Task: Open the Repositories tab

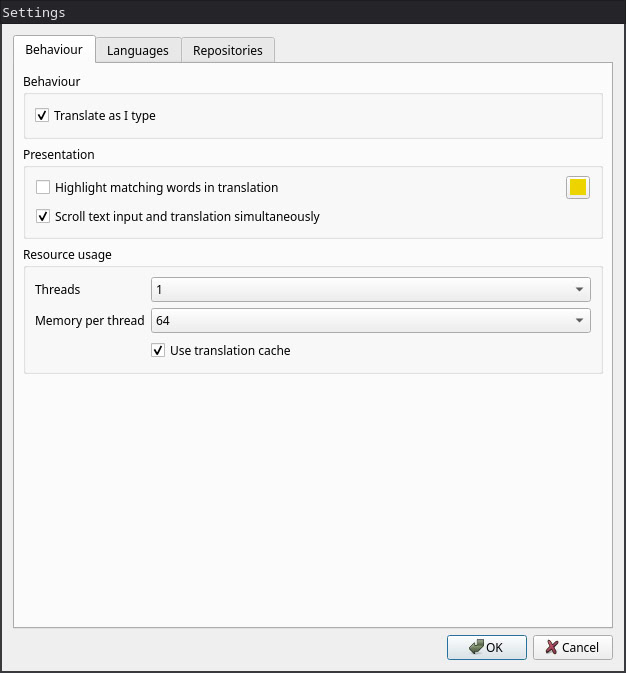Action: tap(228, 50)
